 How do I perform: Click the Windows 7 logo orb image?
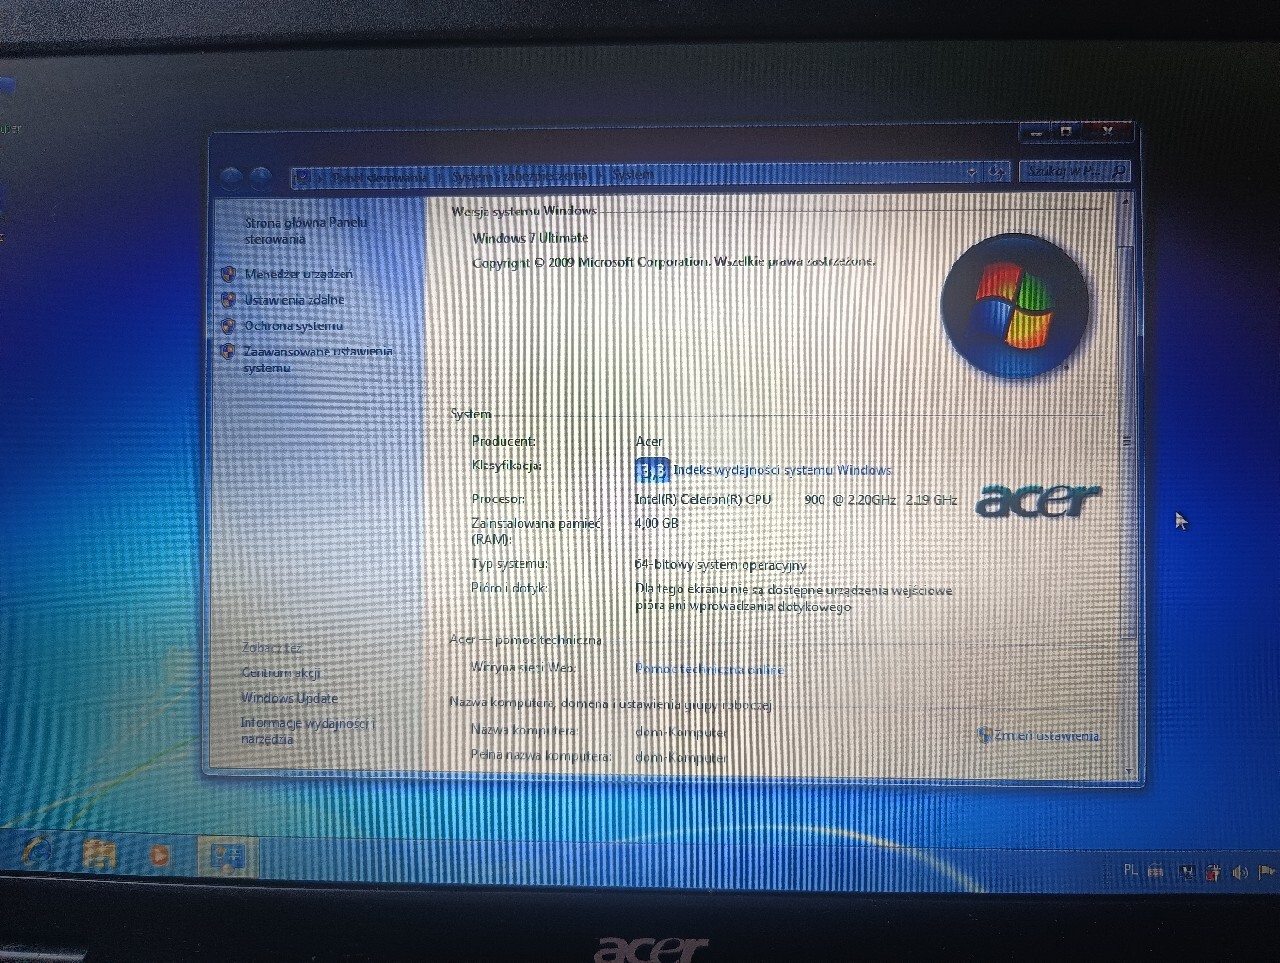(1014, 306)
